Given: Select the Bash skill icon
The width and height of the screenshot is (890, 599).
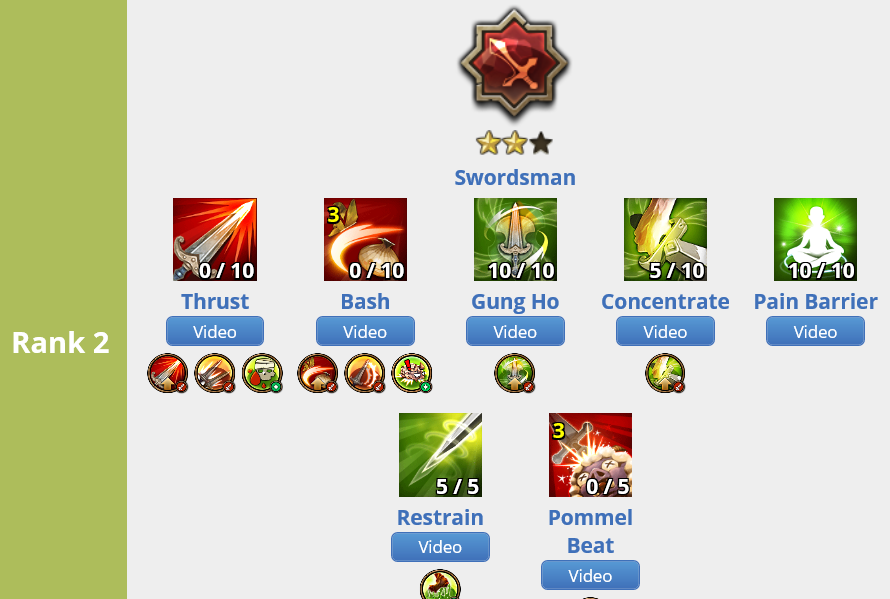Looking at the screenshot, I should (x=365, y=240).
